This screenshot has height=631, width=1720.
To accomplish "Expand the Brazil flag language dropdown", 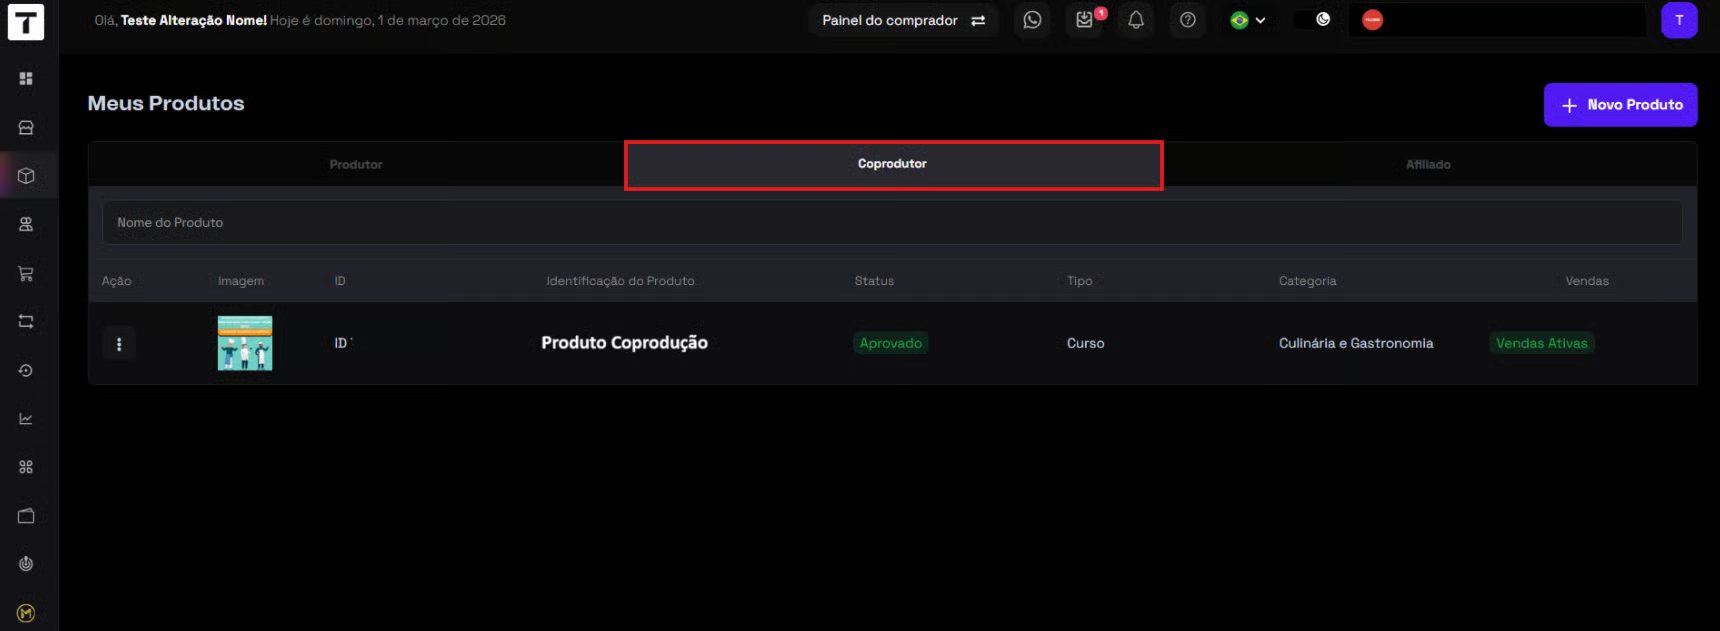I will tap(1248, 20).
